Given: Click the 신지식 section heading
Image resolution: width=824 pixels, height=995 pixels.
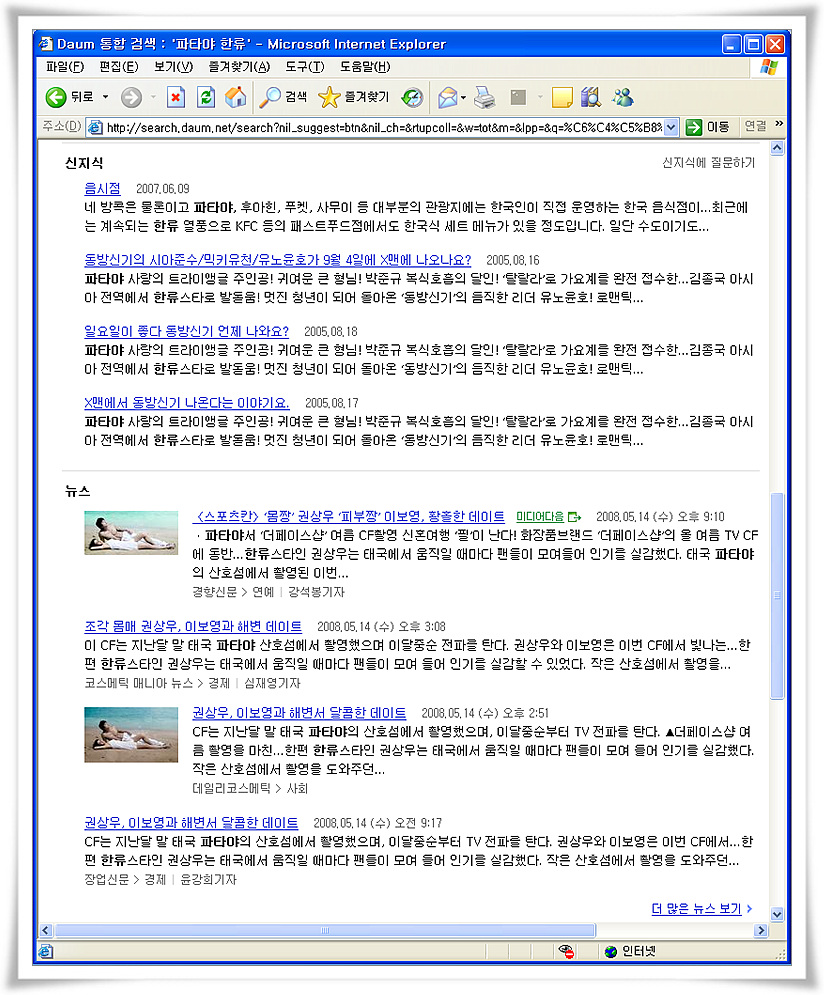Looking at the screenshot, I should pyautogui.click(x=84, y=163).
